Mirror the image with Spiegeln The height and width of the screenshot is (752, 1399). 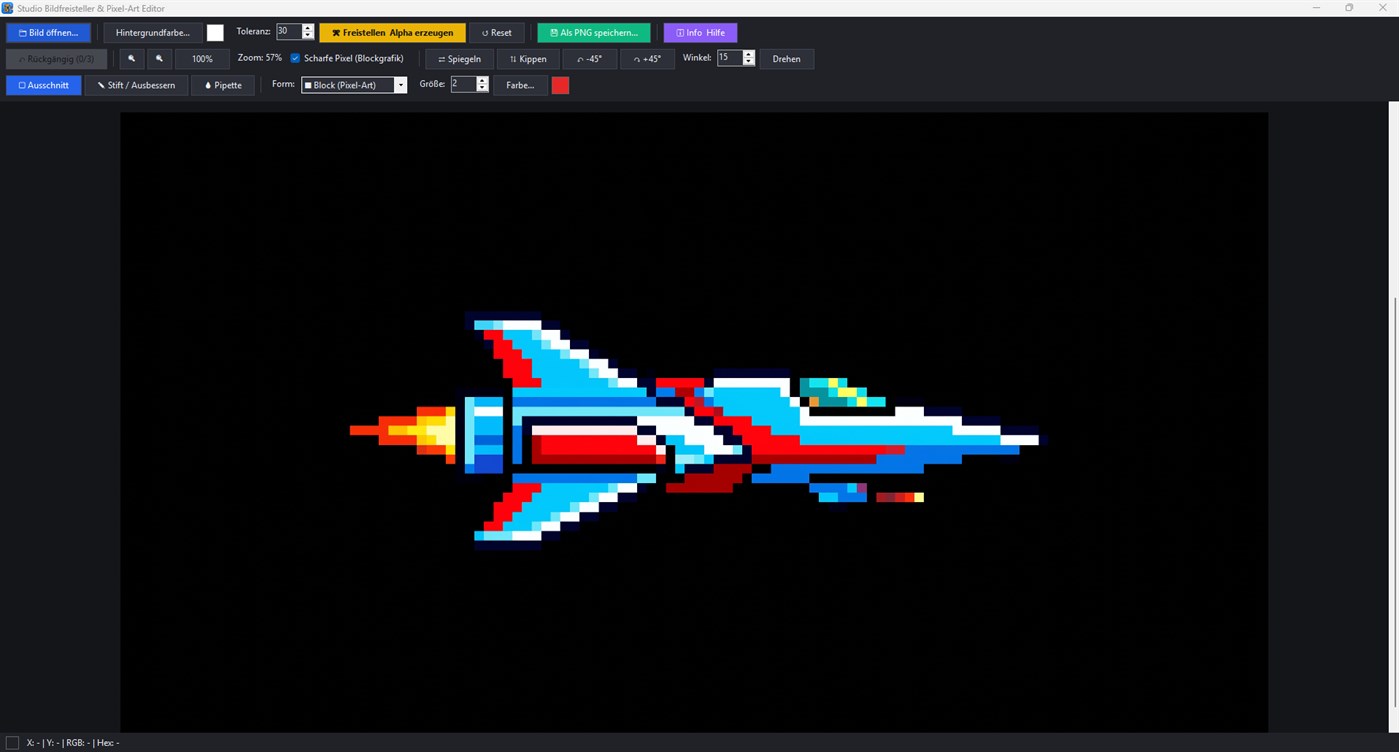459,59
